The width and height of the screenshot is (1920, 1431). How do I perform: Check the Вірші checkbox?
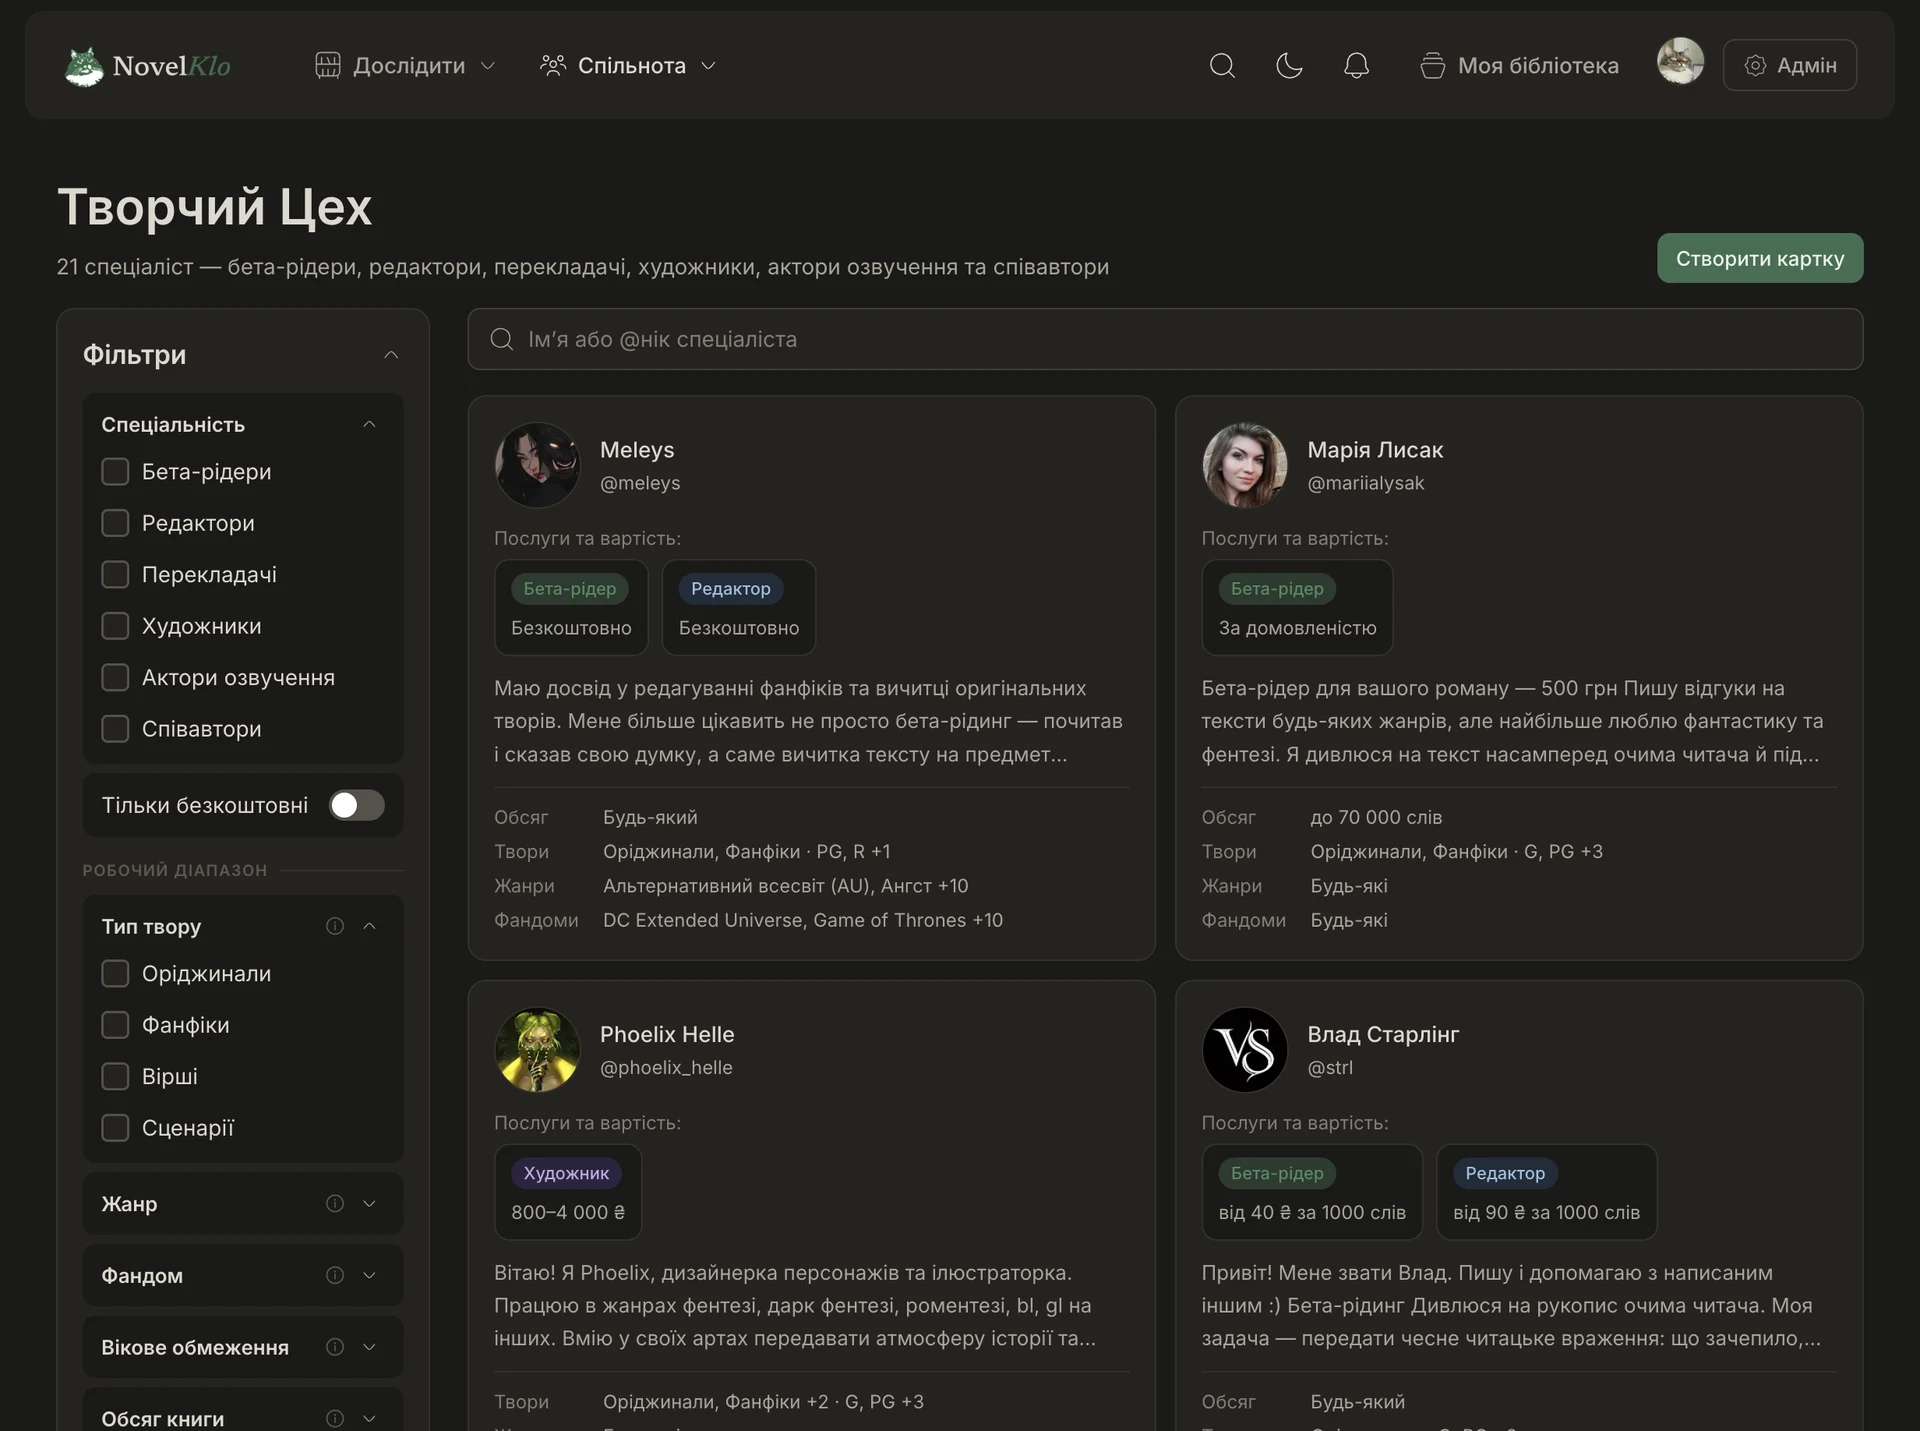pos(115,1076)
